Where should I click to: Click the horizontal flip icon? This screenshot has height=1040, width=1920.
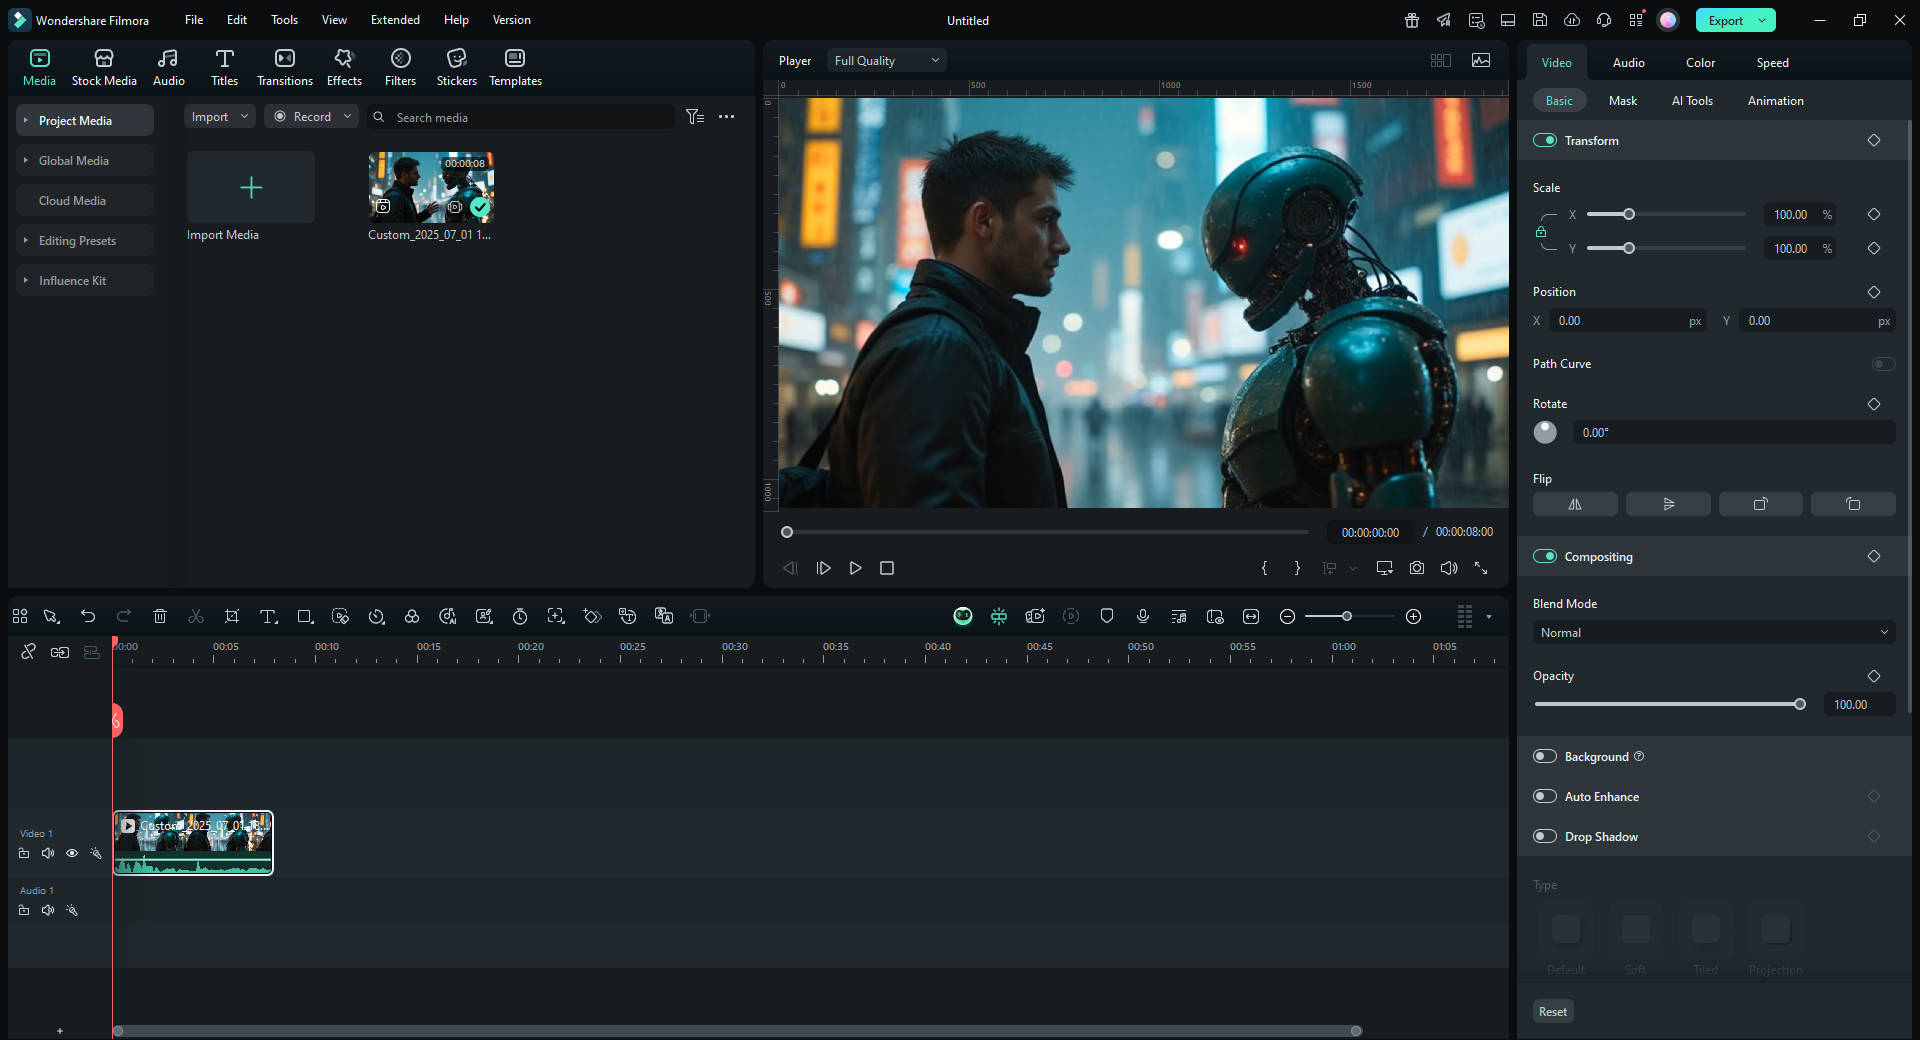pyautogui.click(x=1575, y=504)
